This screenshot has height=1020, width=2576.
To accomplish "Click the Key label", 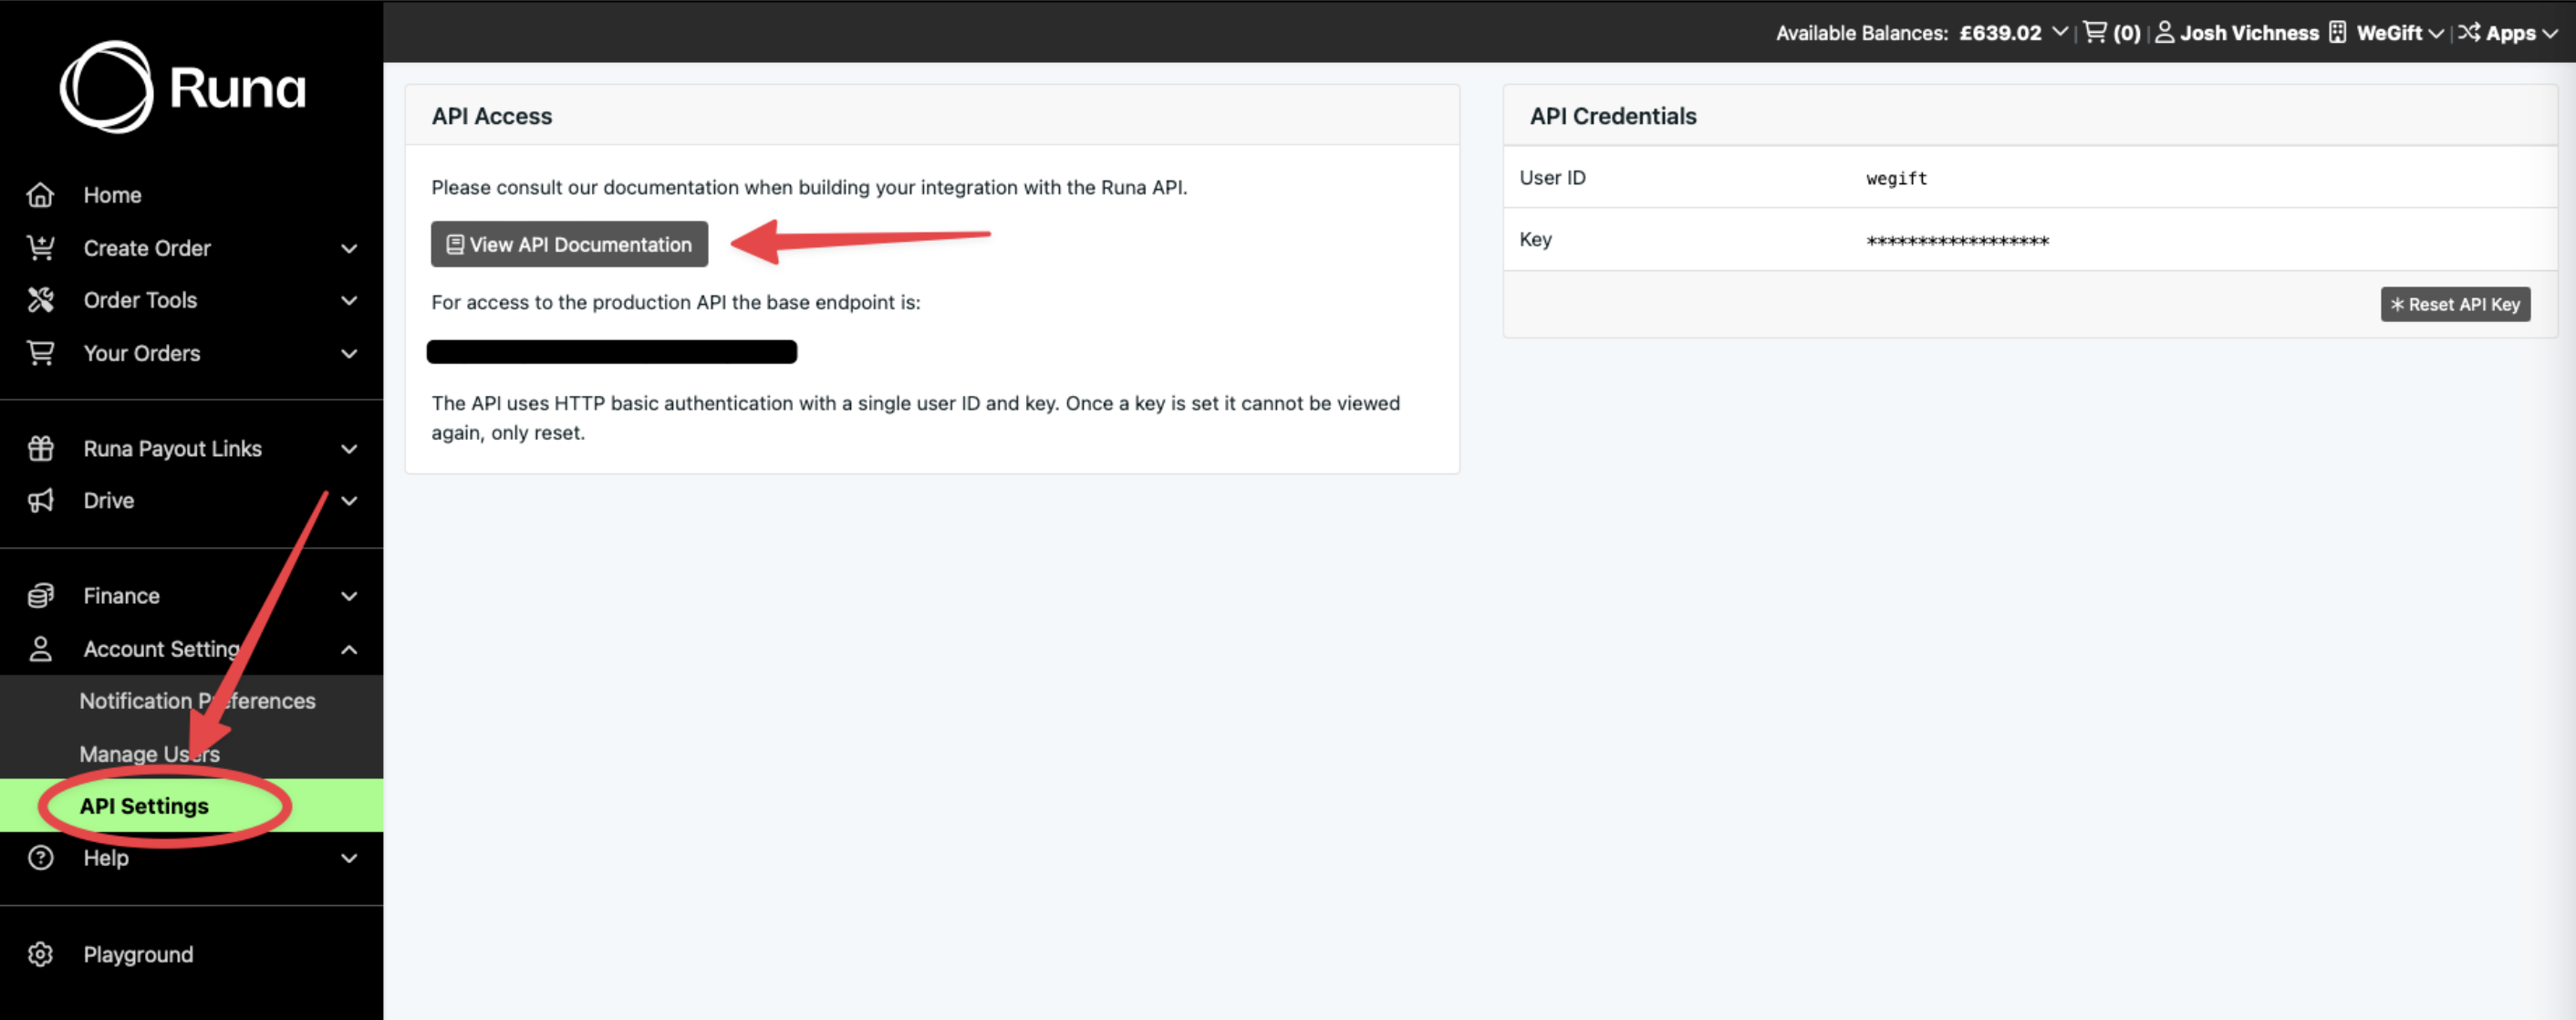I will 1535,239.
